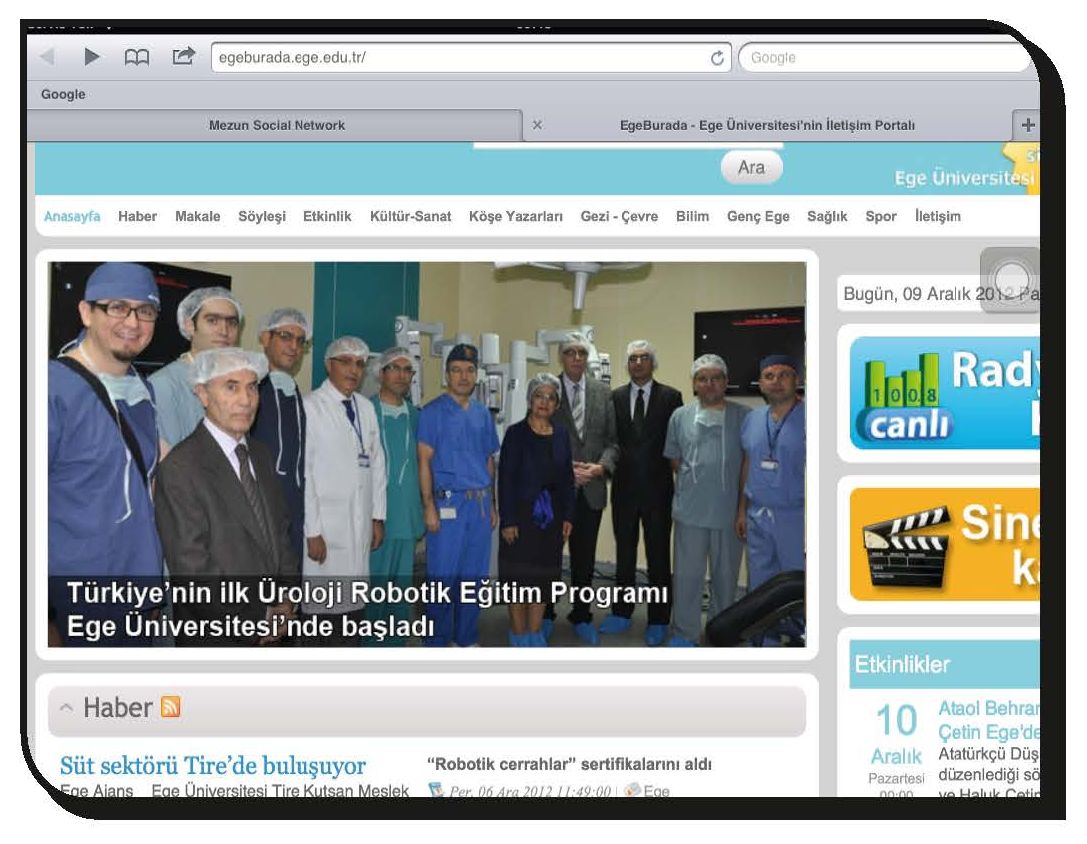Open the Sağlık menu item
The width and height of the screenshot is (1087, 844).
827,216
